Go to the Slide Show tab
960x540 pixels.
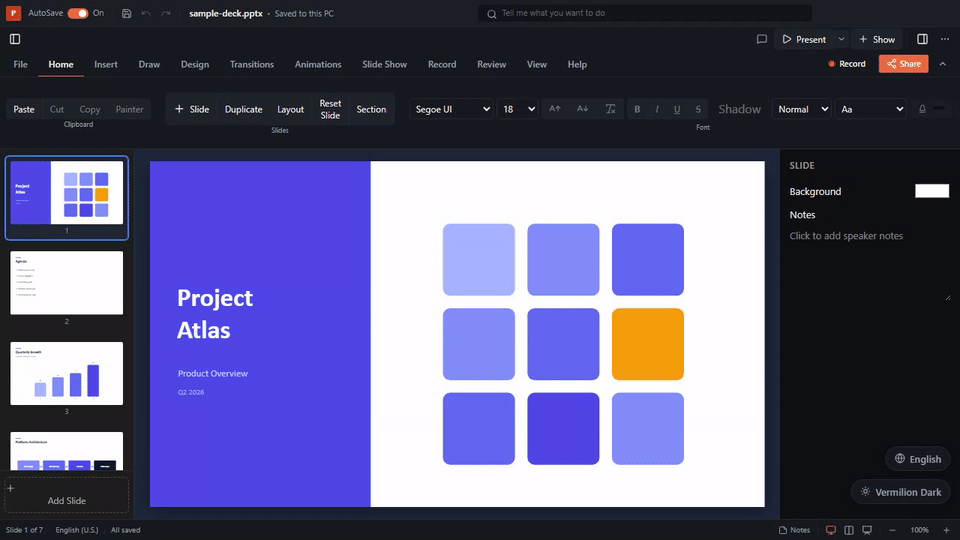384,64
